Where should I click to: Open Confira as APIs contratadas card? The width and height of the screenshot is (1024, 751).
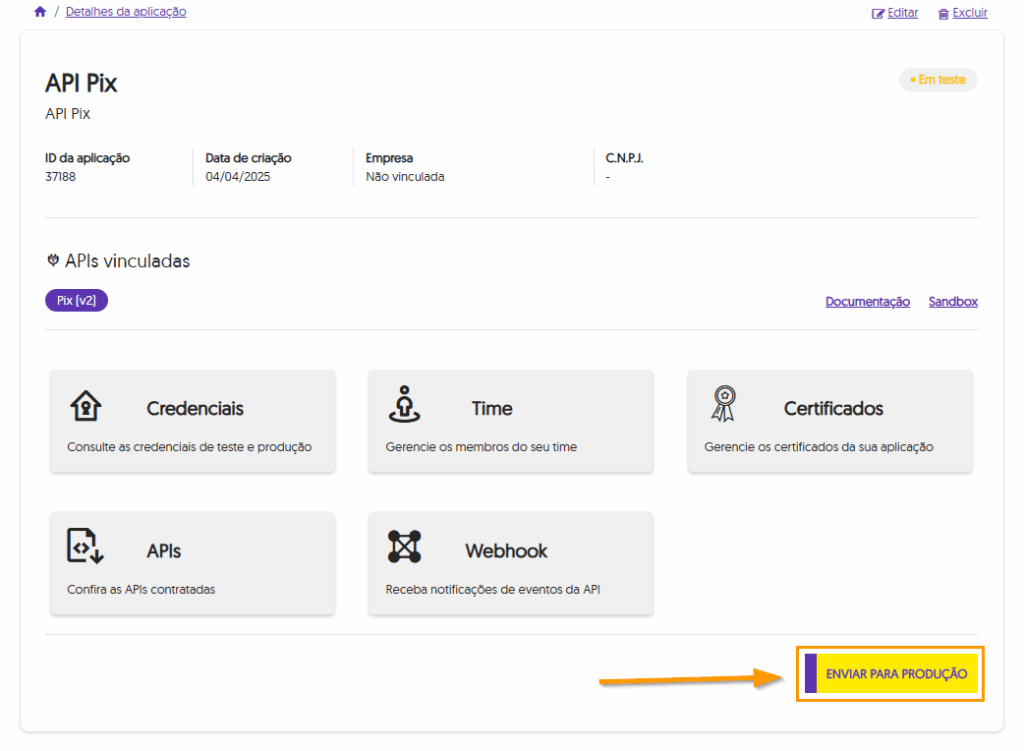click(141, 589)
